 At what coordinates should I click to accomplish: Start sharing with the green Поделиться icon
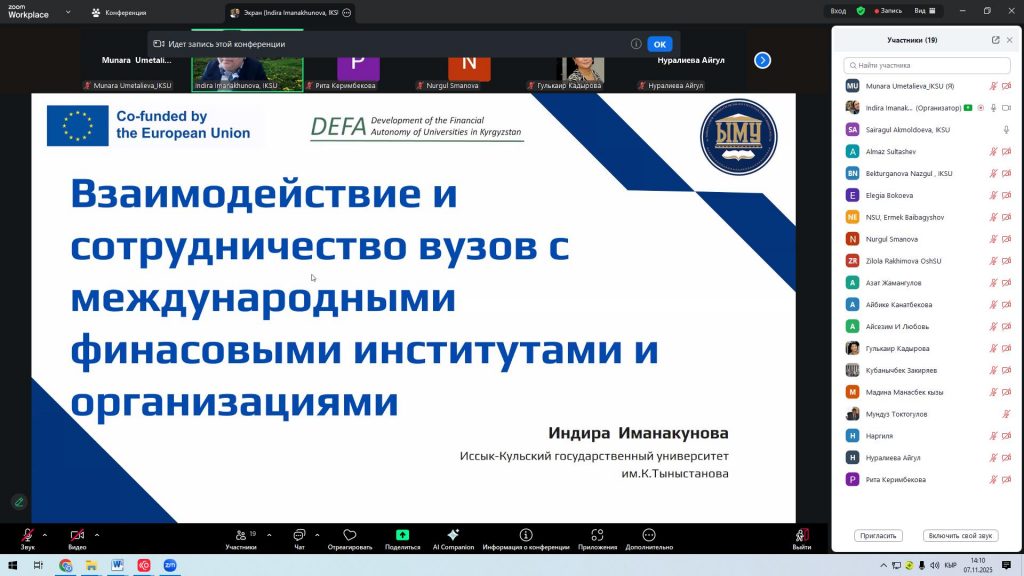point(402,535)
